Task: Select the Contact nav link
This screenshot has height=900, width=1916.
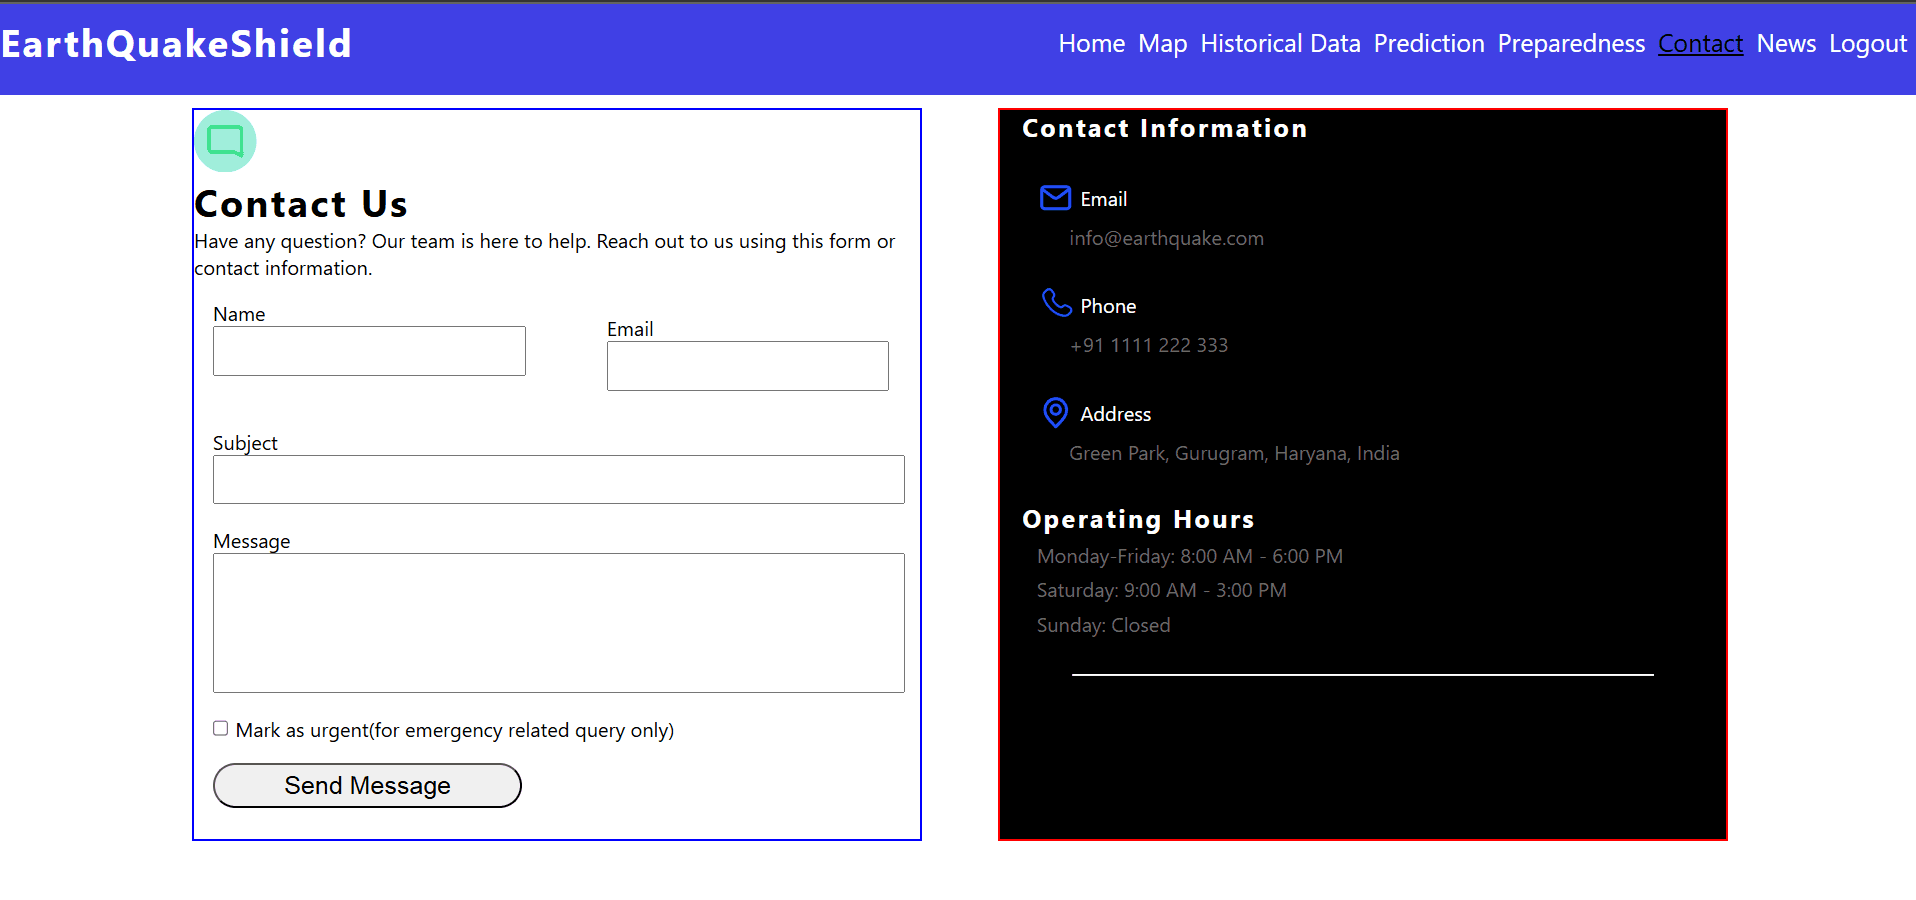Action: (1700, 44)
